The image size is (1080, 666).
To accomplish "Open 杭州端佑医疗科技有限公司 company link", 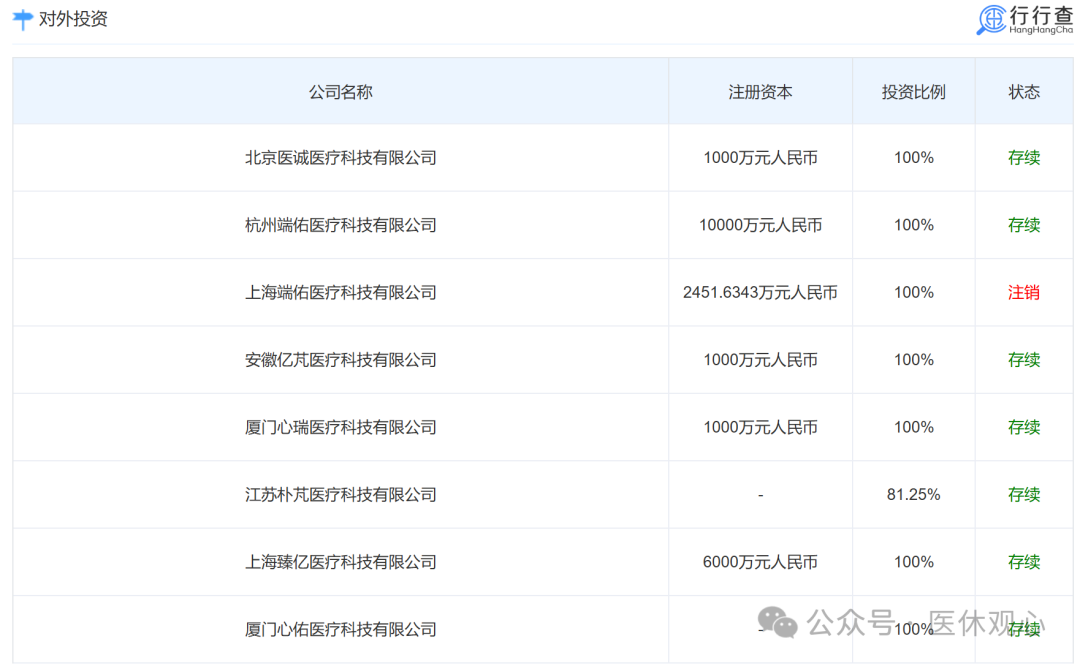I will click(x=340, y=225).
